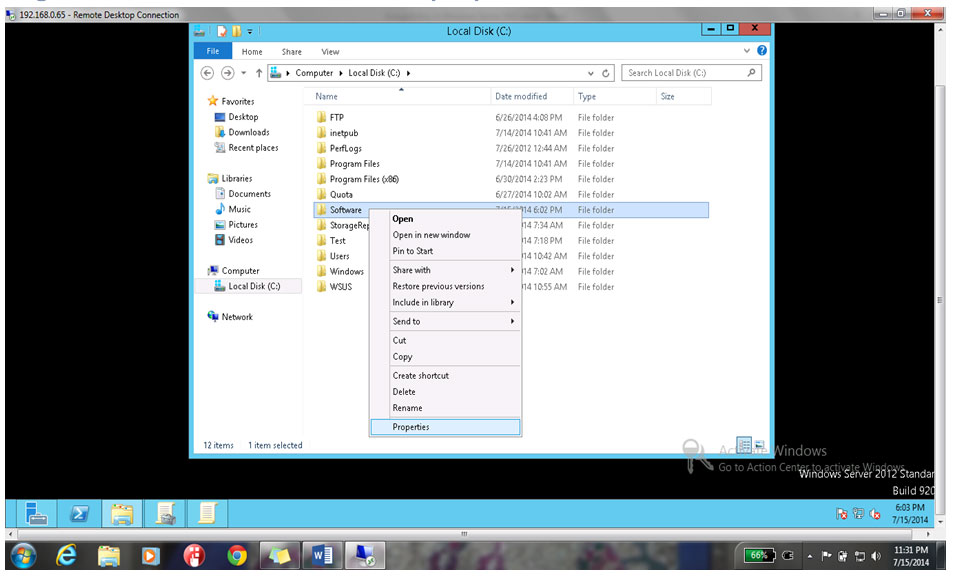Select Local Disk (C:) in navigation pane

254,286
